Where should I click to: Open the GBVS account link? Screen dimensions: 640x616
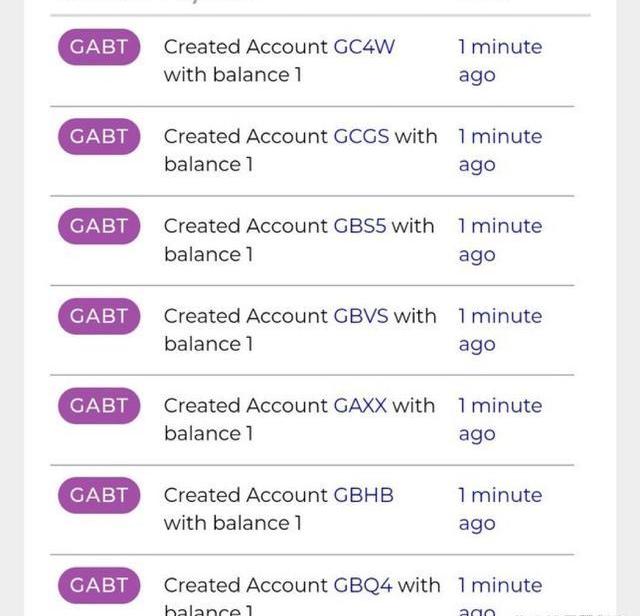[360, 317]
